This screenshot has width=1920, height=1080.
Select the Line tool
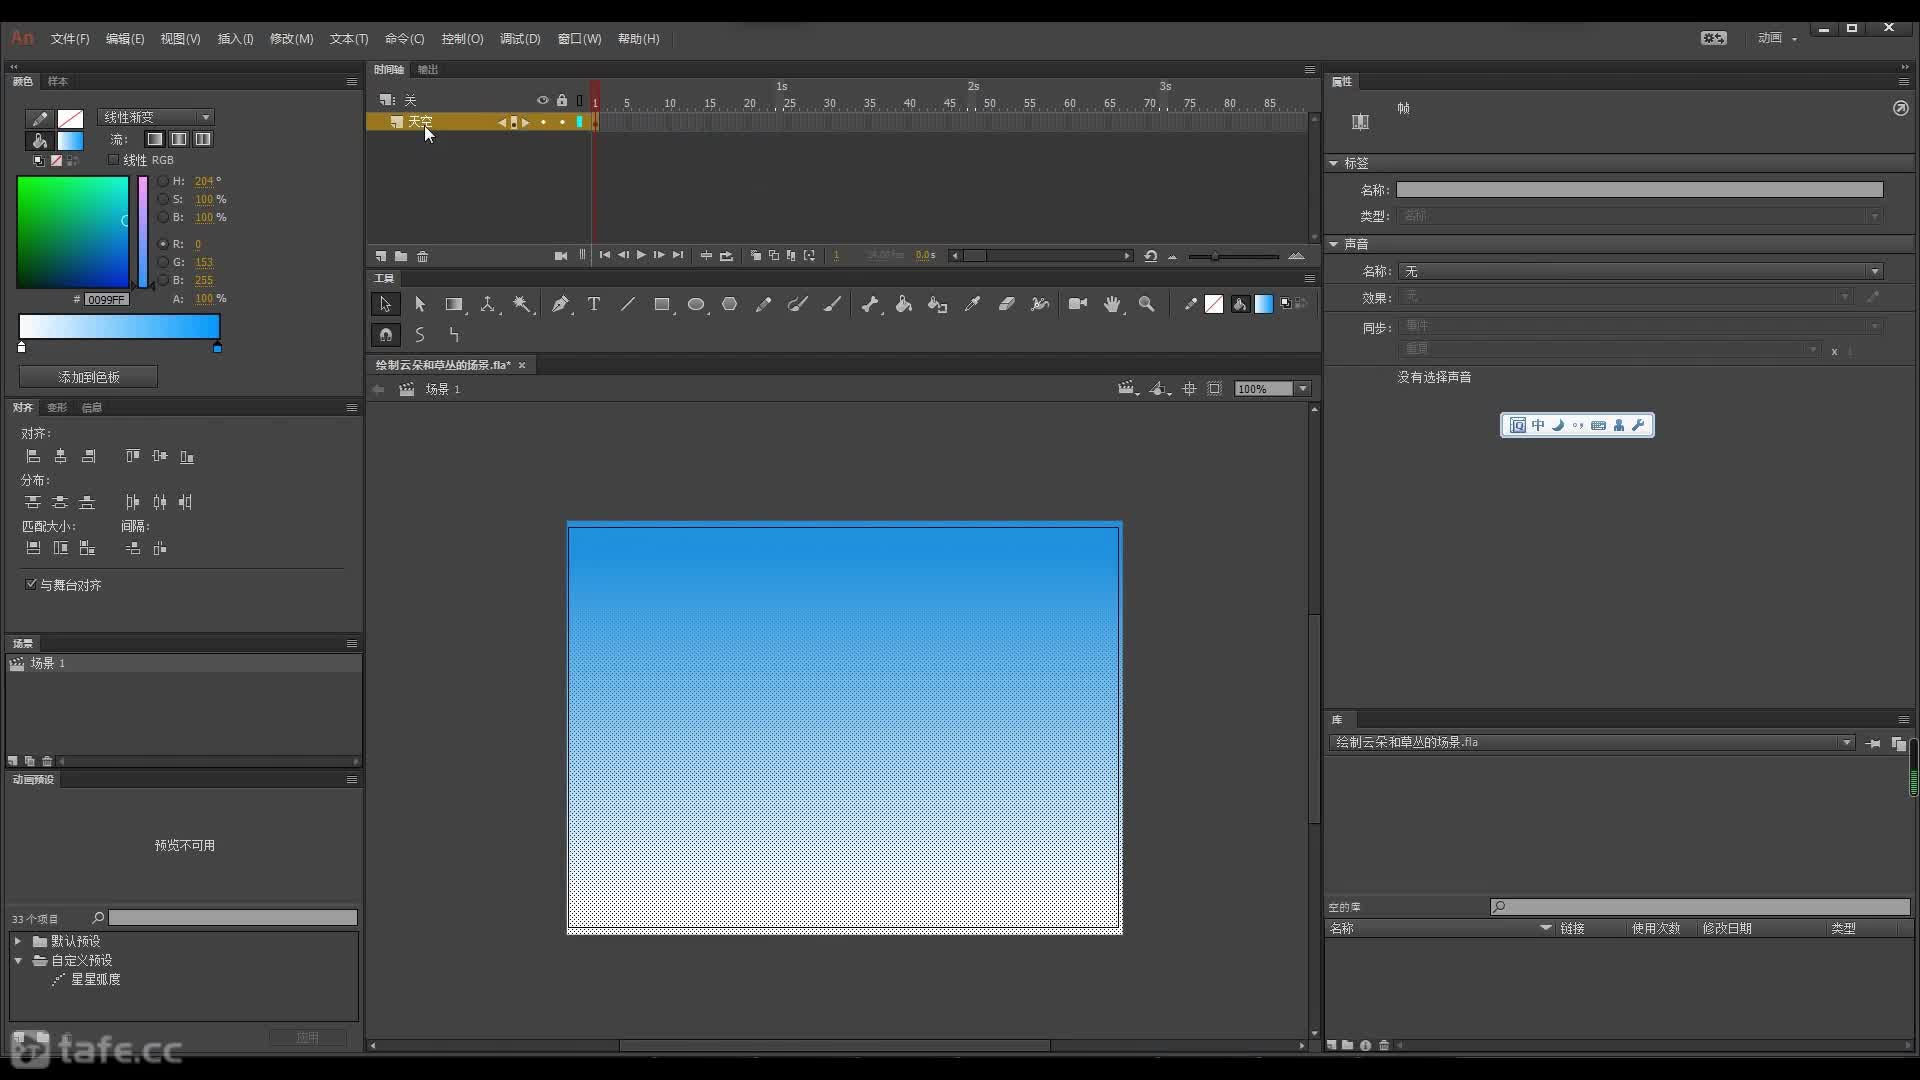[x=628, y=304]
